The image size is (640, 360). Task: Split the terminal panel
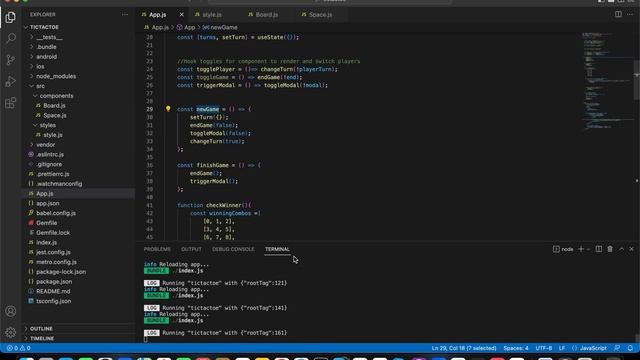[x=599, y=249]
